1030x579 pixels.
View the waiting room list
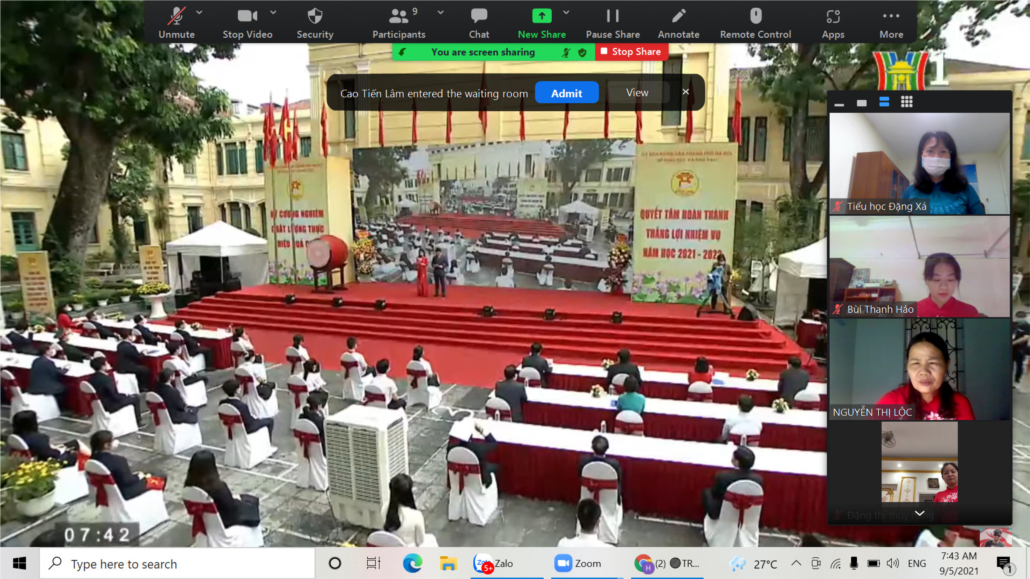click(637, 93)
